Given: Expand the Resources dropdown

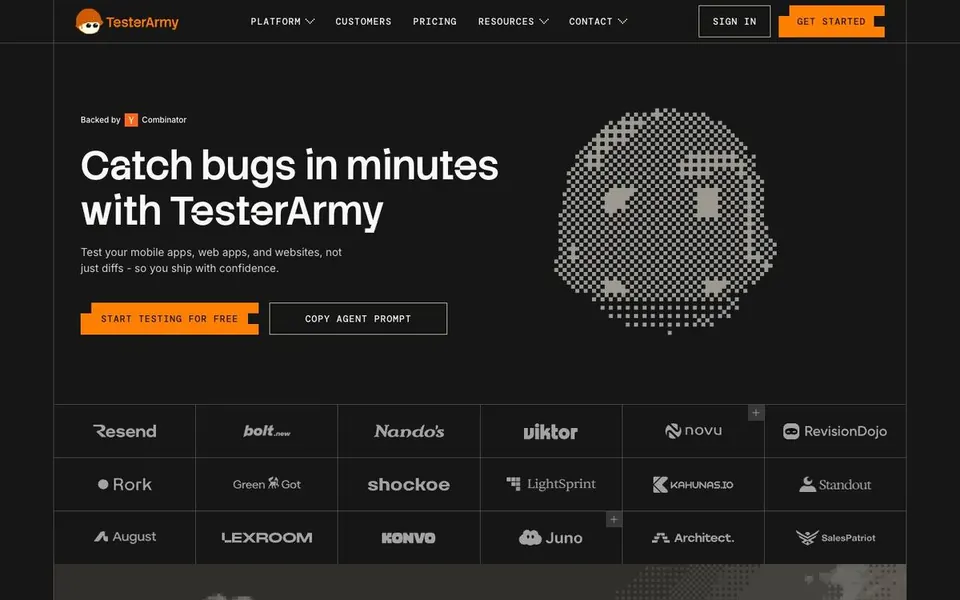Looking at the screenshot, I should pos(513,21).
